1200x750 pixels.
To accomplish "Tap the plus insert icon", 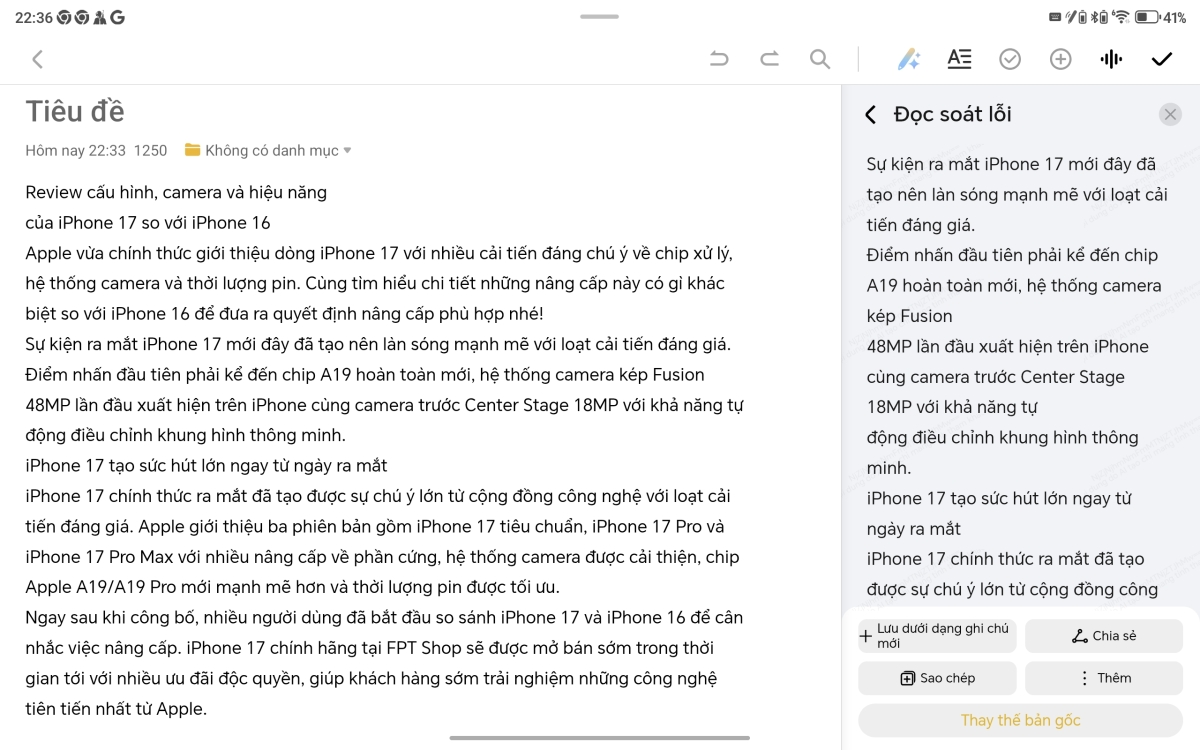I will 1060,59.
